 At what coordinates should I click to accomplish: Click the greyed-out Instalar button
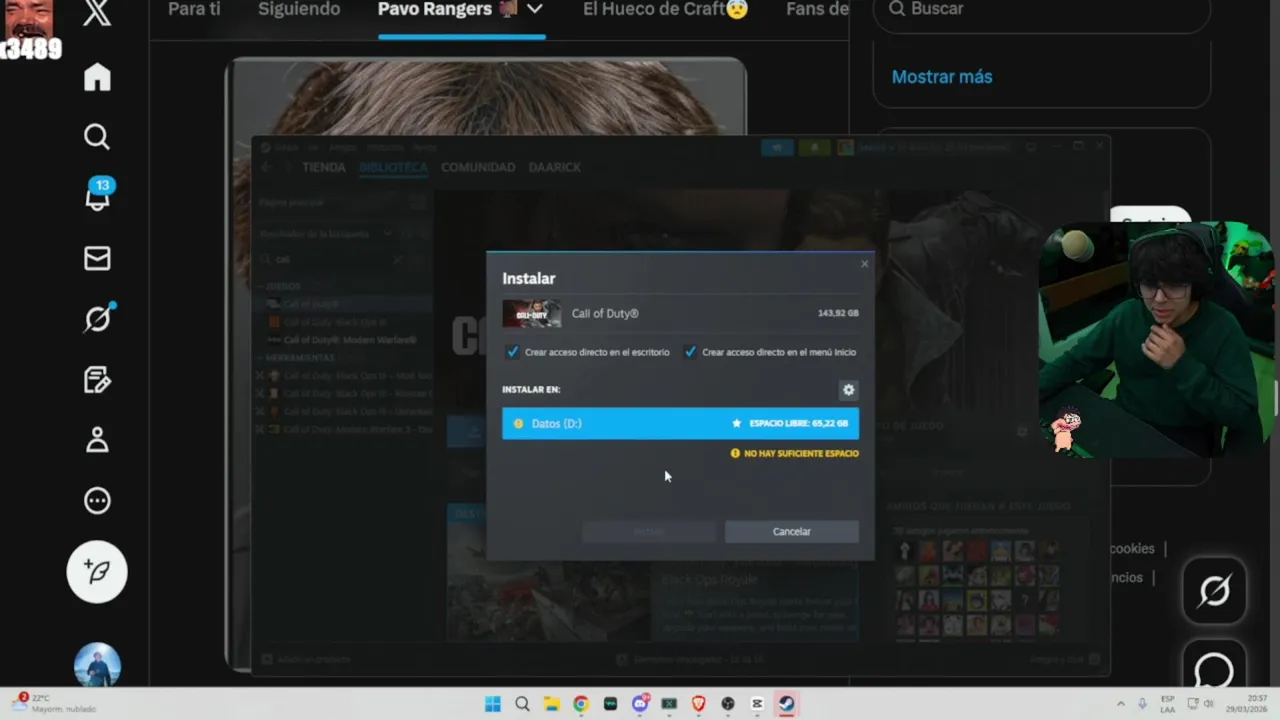(x=649, y=532)
